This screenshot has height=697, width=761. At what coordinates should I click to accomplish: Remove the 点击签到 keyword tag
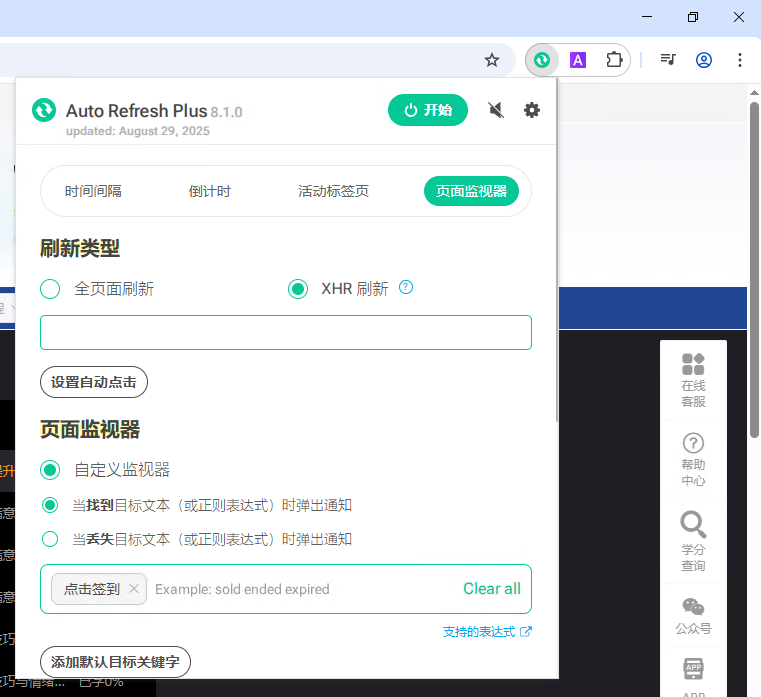134,589
